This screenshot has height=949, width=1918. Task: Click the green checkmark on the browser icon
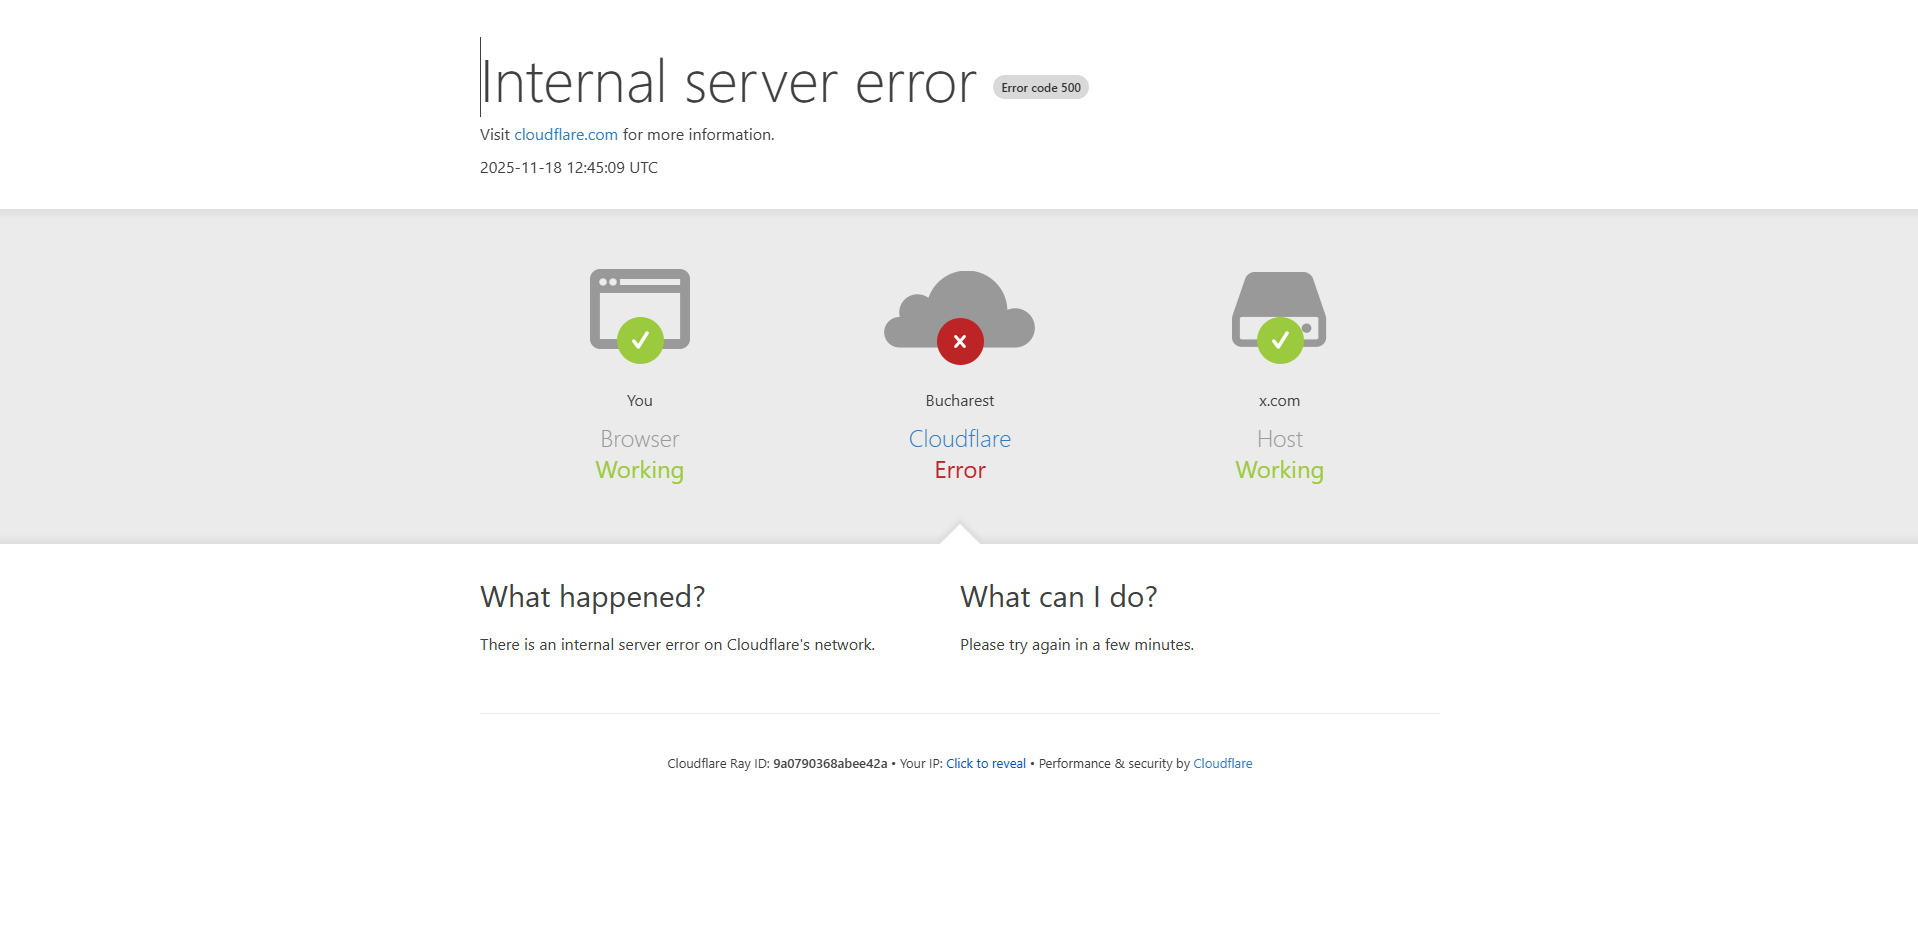tap(640, 341)
